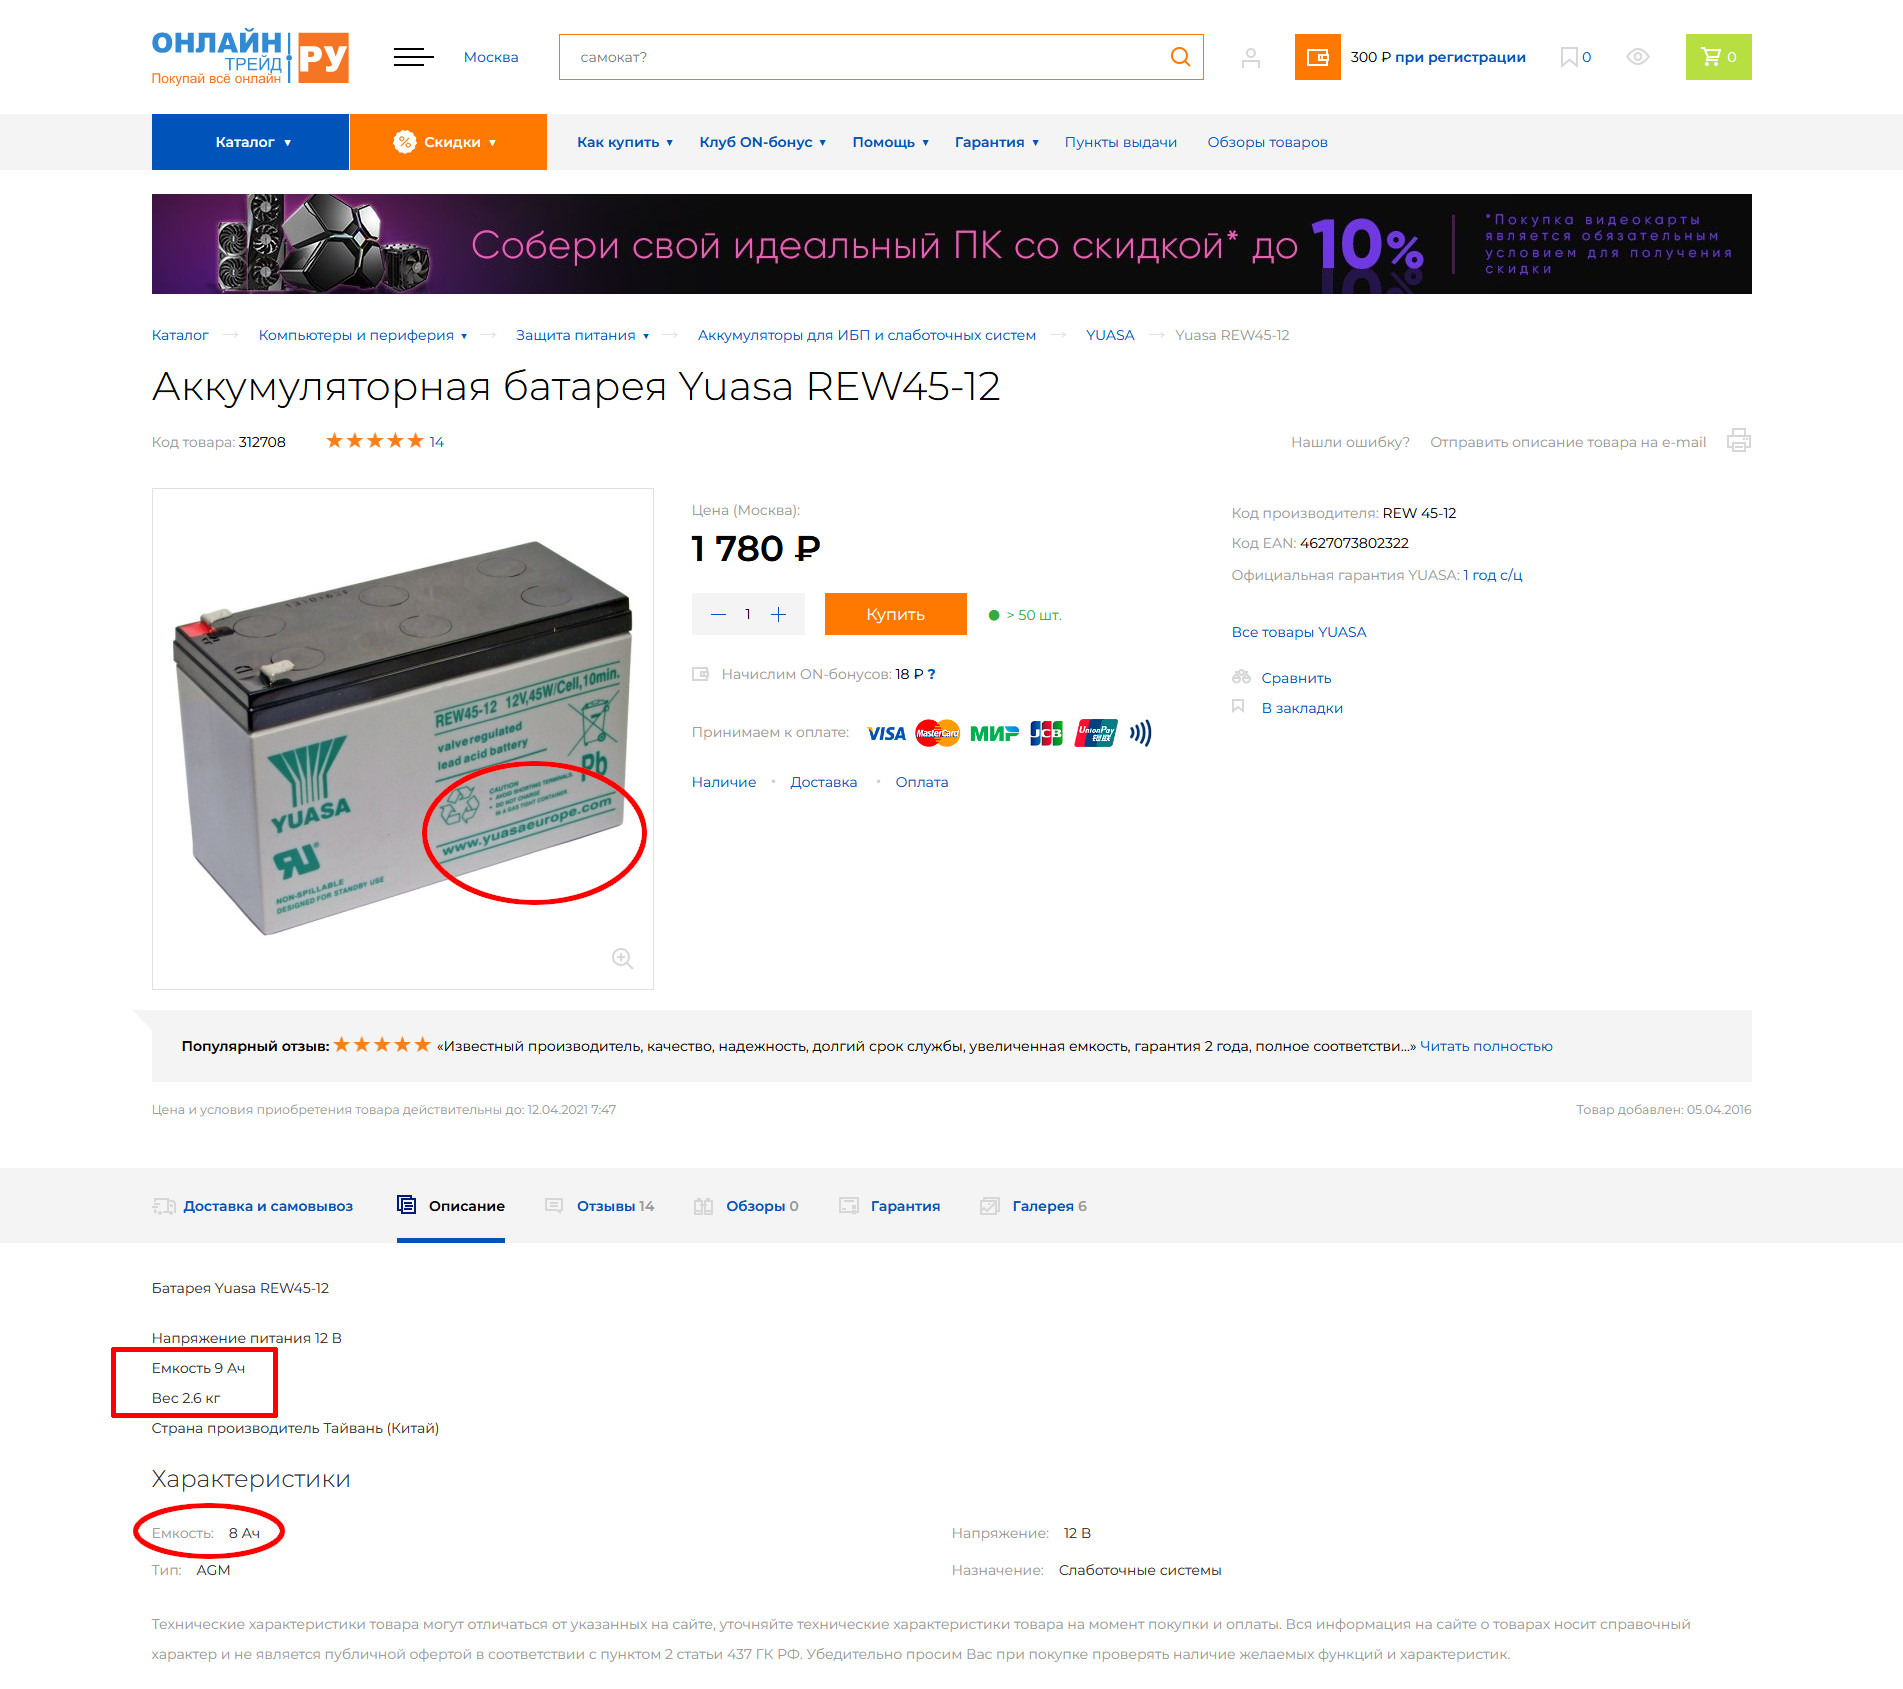Expand the Защита питания breadcrumb dropdown
This screenshot has height=1689, width=1903.
pos(582,335)
